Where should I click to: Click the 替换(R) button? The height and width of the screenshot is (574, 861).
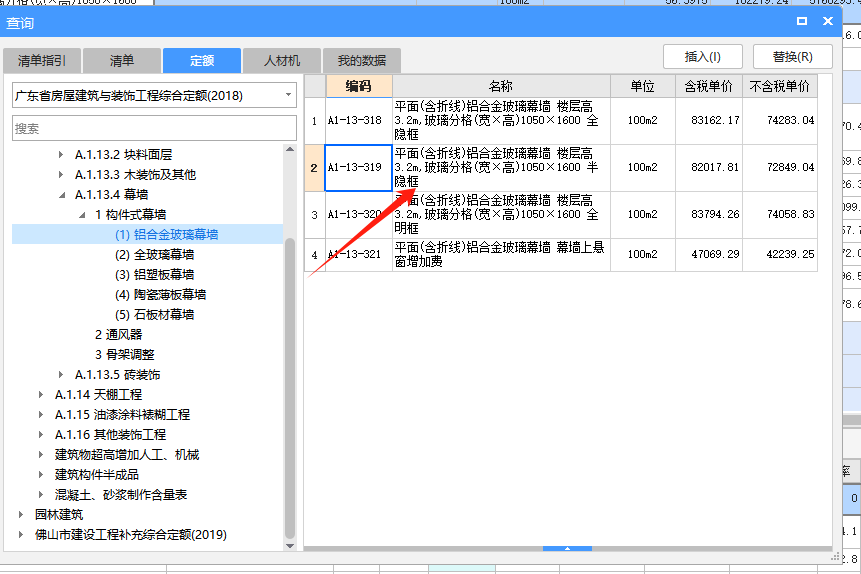(792, 57)
